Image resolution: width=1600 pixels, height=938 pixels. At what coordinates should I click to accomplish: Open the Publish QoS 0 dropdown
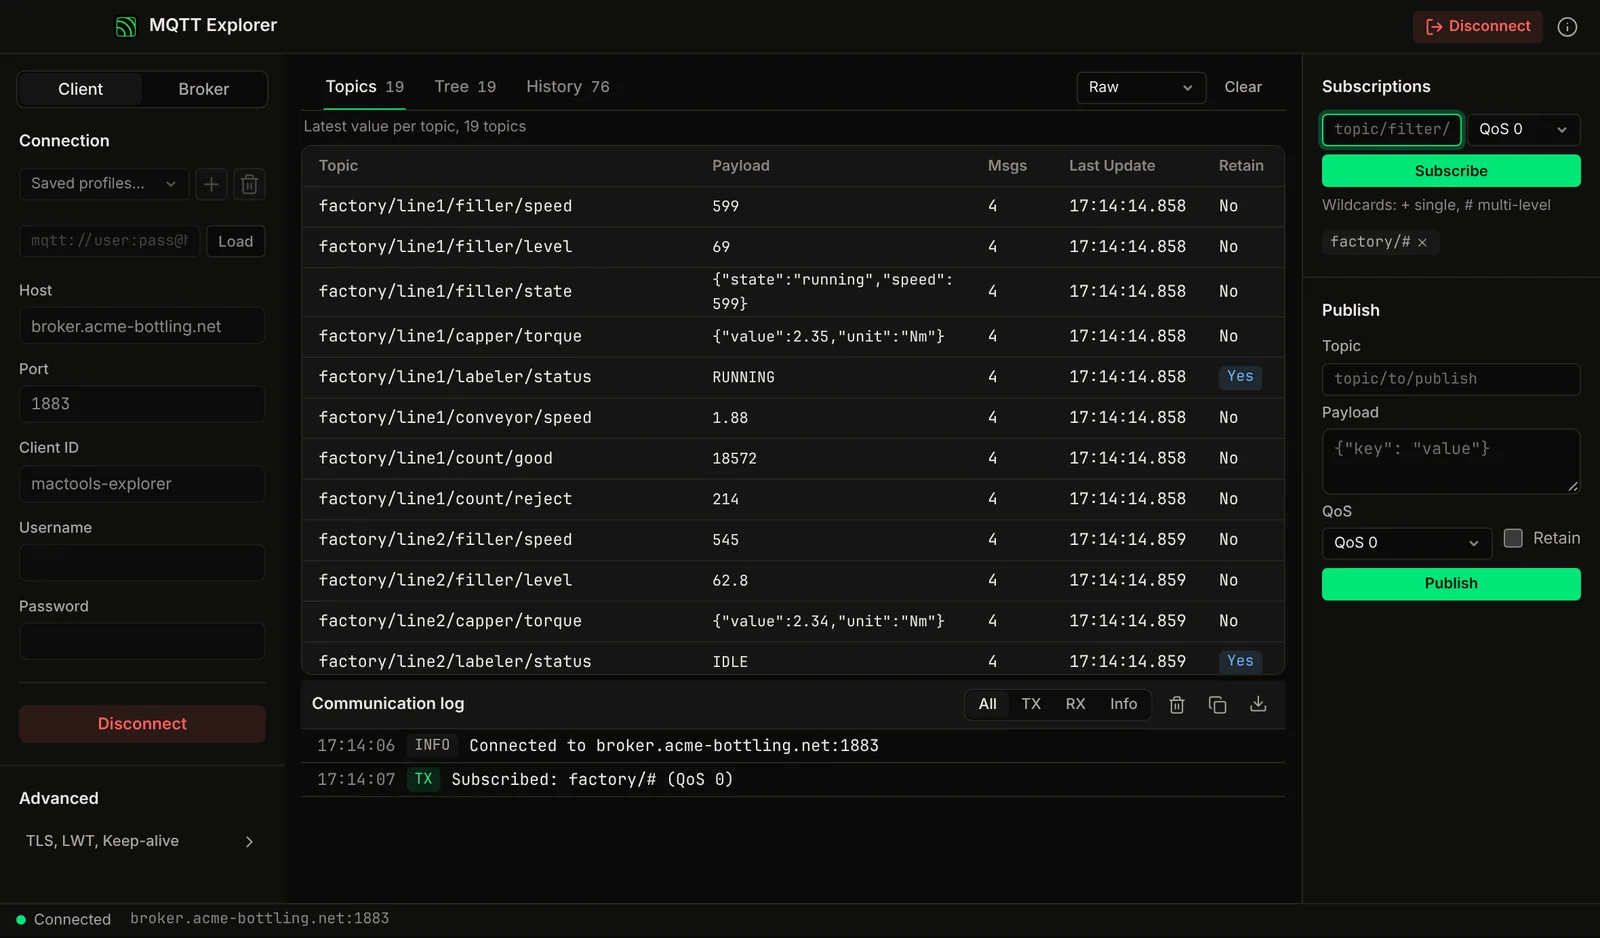(1406, 543)
